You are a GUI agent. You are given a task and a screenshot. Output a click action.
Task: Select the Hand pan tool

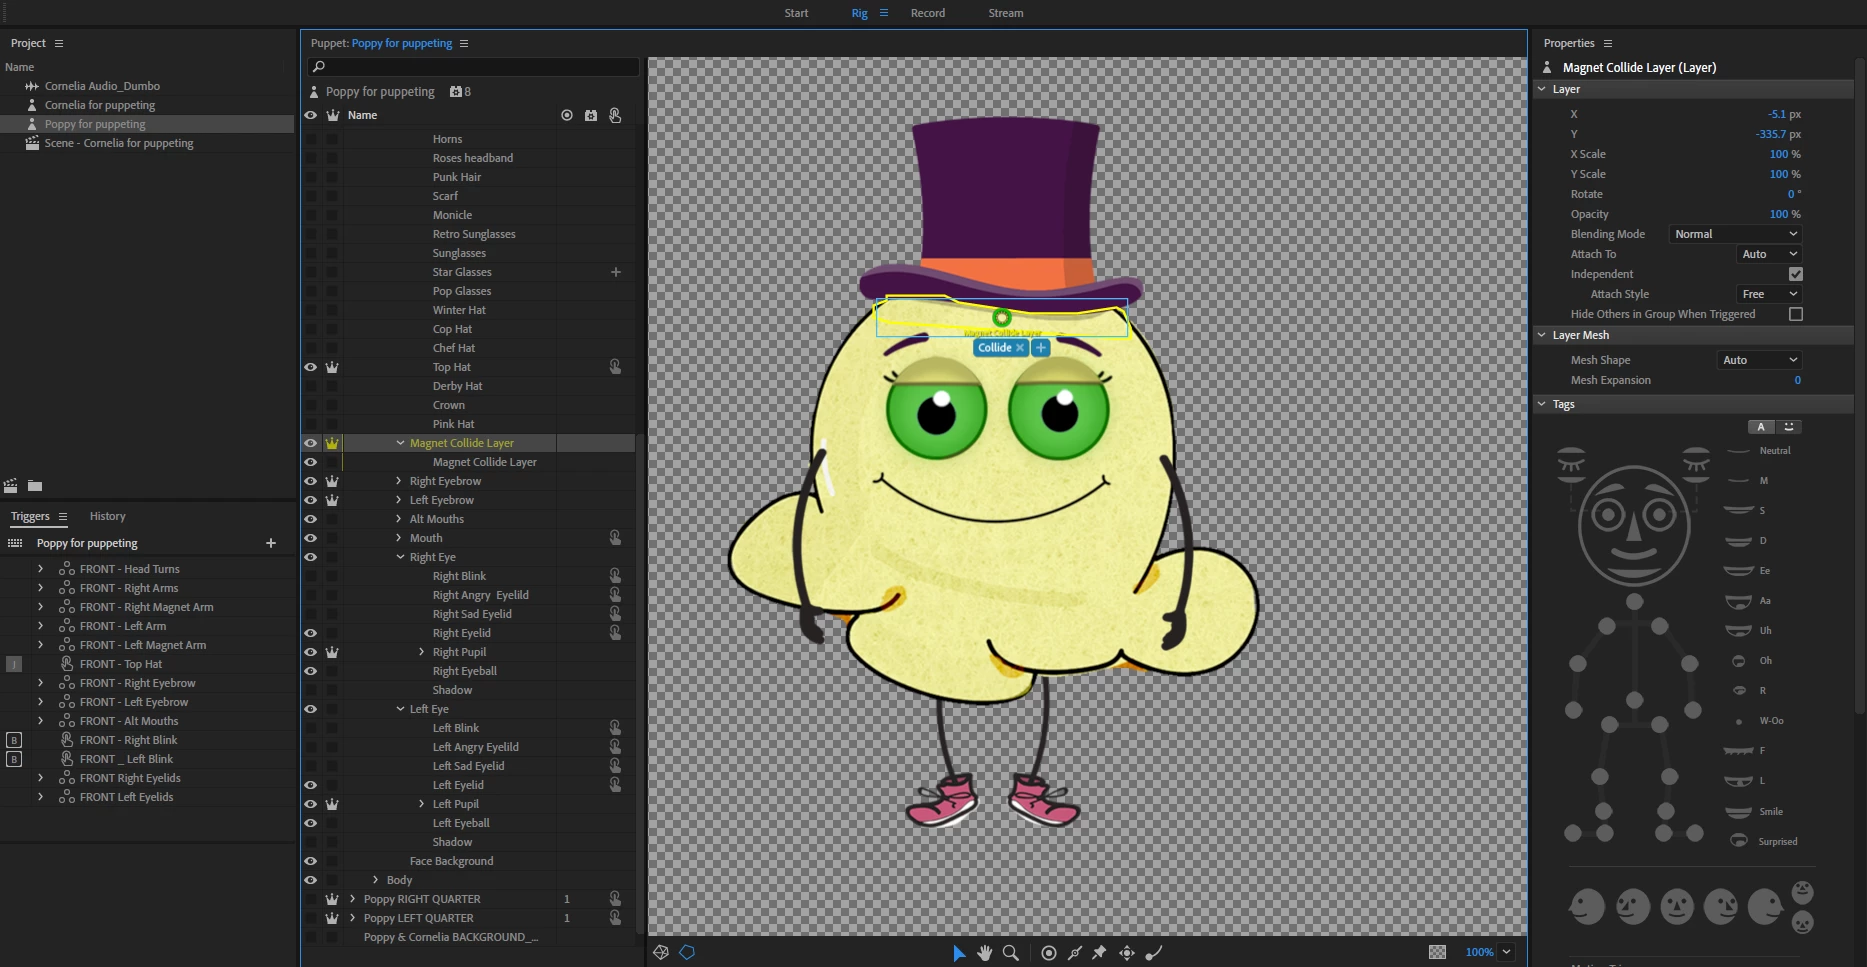[985, 953]
